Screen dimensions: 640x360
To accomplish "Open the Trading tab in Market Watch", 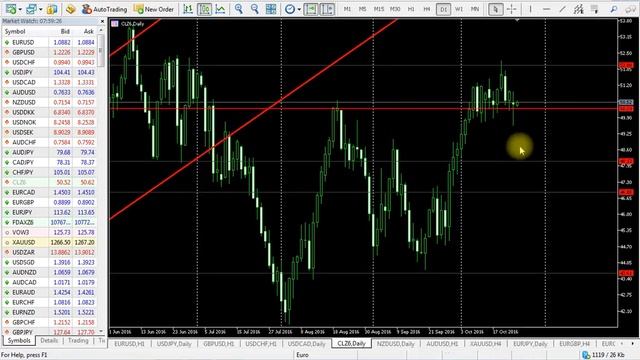I will [78, 340].
